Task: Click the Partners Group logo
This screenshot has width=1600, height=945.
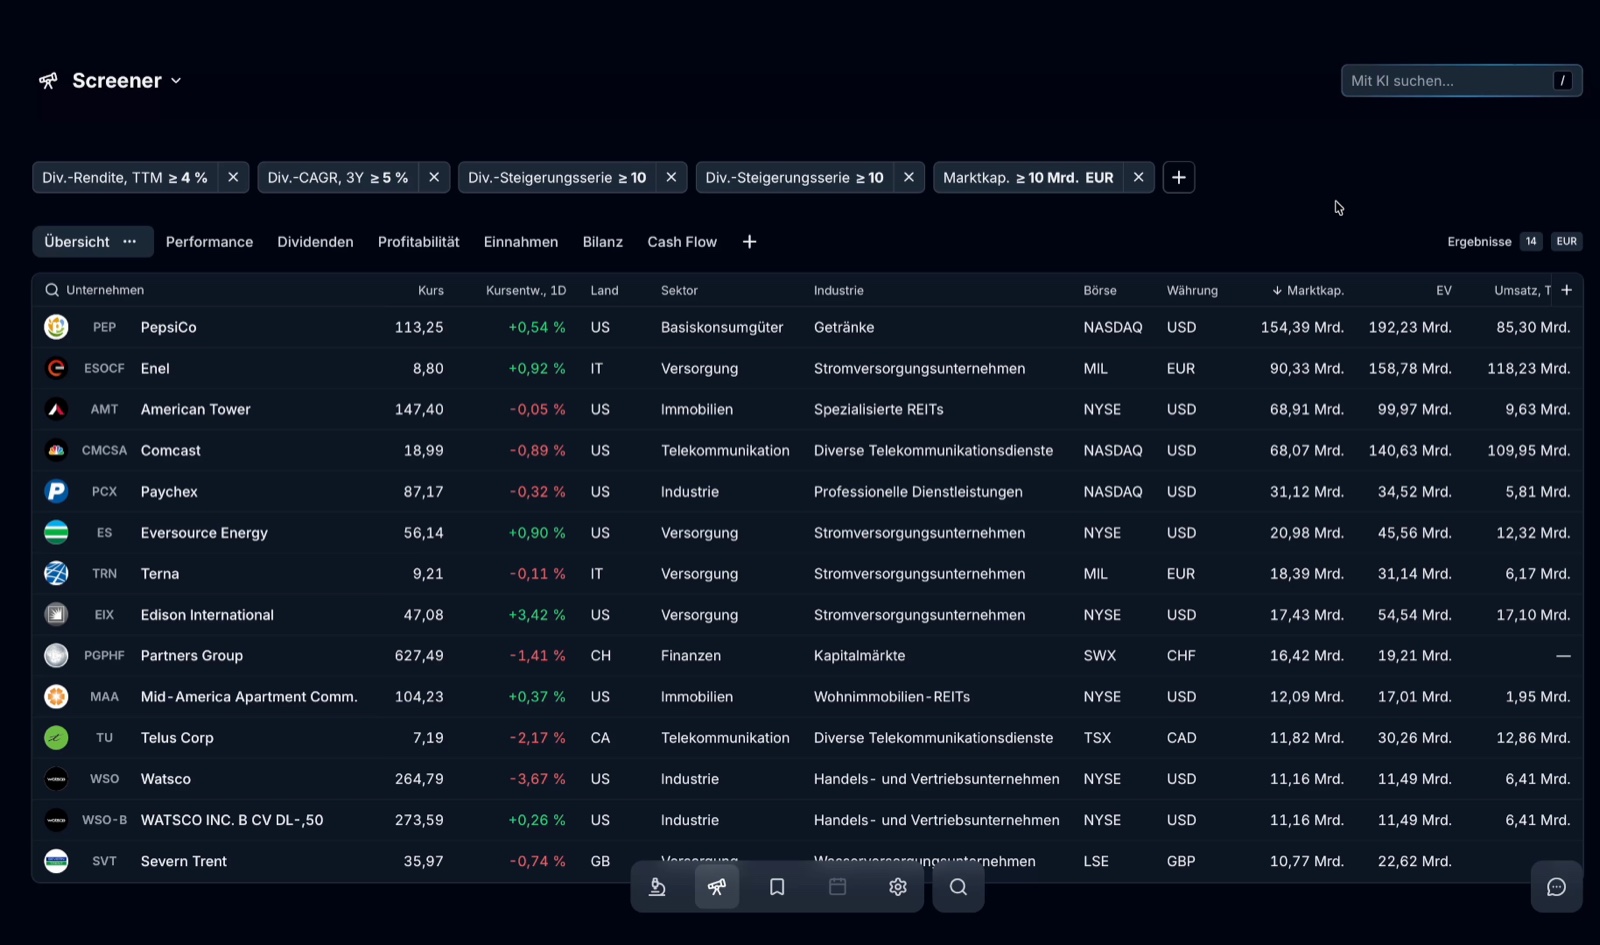Action: (x=56, y=655)
